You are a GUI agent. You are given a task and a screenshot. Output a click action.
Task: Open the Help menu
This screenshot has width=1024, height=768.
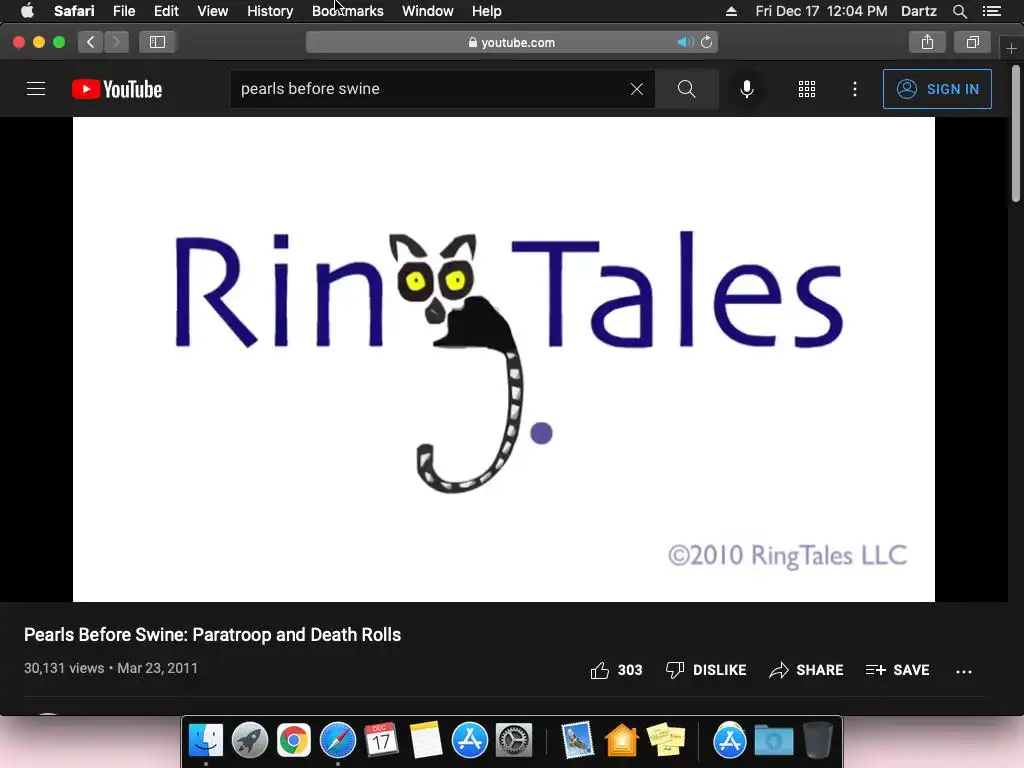coord(487,11)
